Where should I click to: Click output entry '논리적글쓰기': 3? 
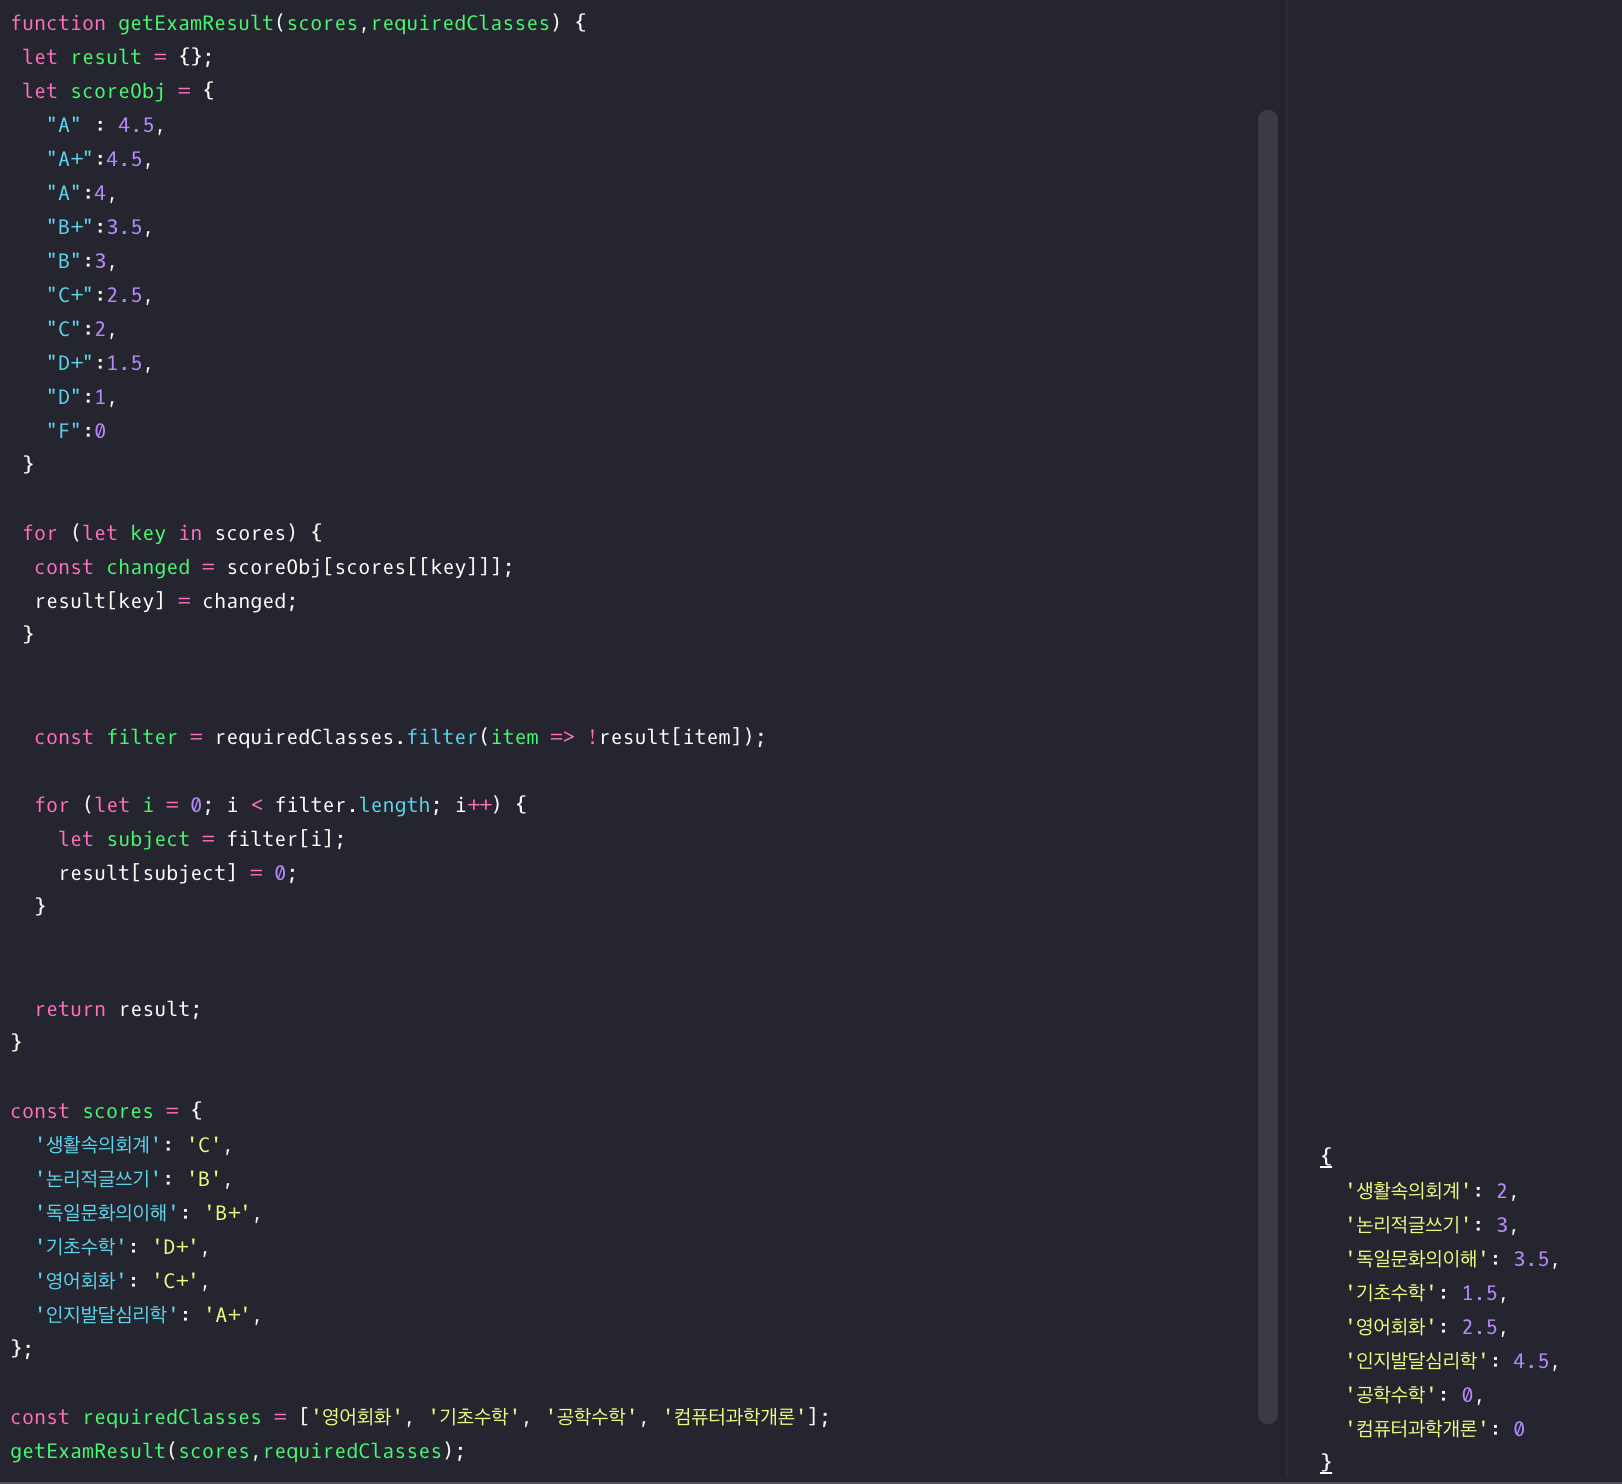pyautogui.click(x=1431, y=1225)
